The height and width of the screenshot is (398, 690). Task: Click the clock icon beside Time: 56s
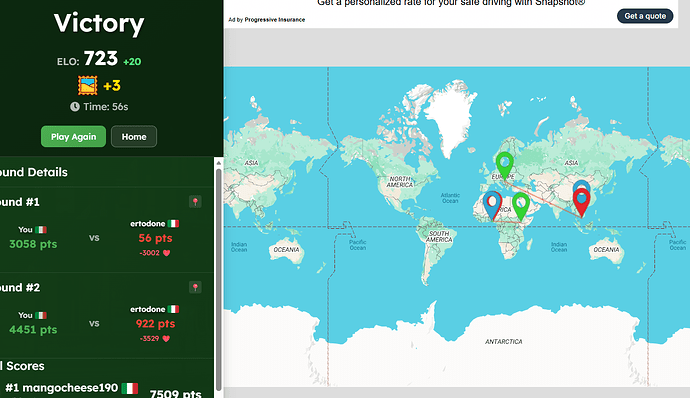pyautogui.click(x=75, y=107)
